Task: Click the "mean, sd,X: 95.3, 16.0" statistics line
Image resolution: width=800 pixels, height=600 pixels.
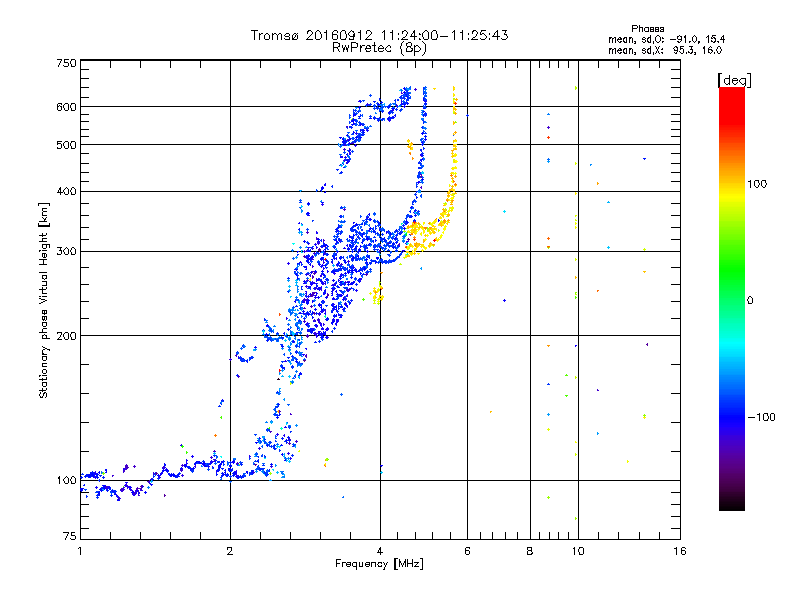Action: (x=665, y=50)
